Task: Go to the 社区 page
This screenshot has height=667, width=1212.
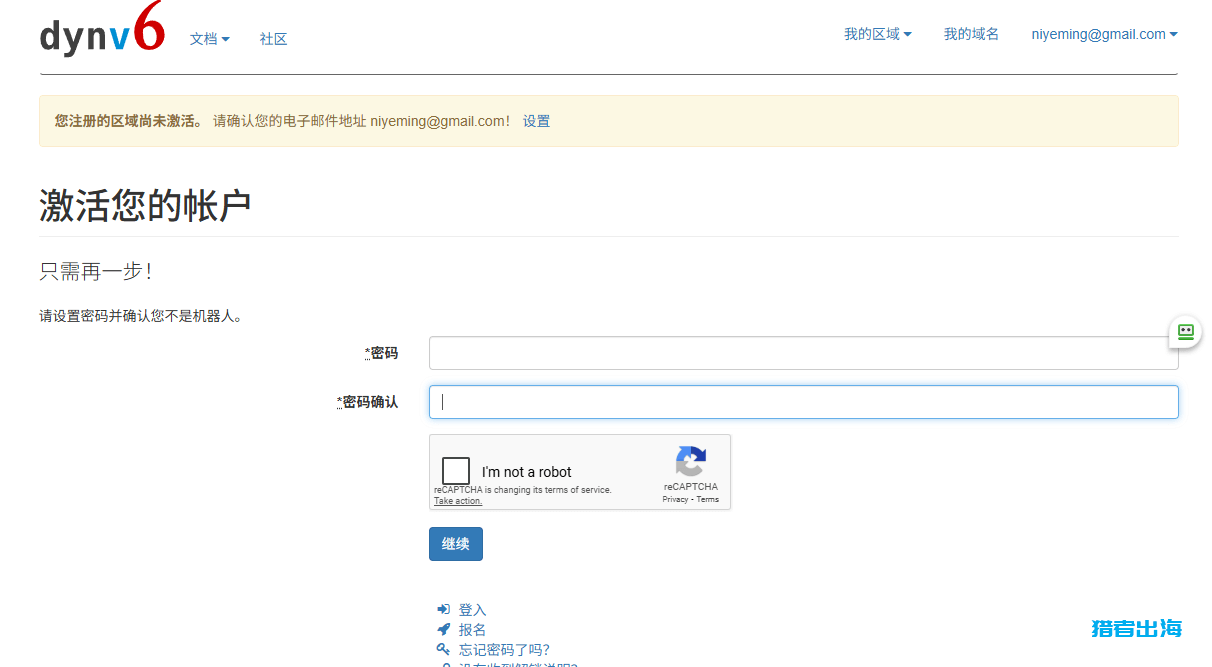Action: pos(273,39)
